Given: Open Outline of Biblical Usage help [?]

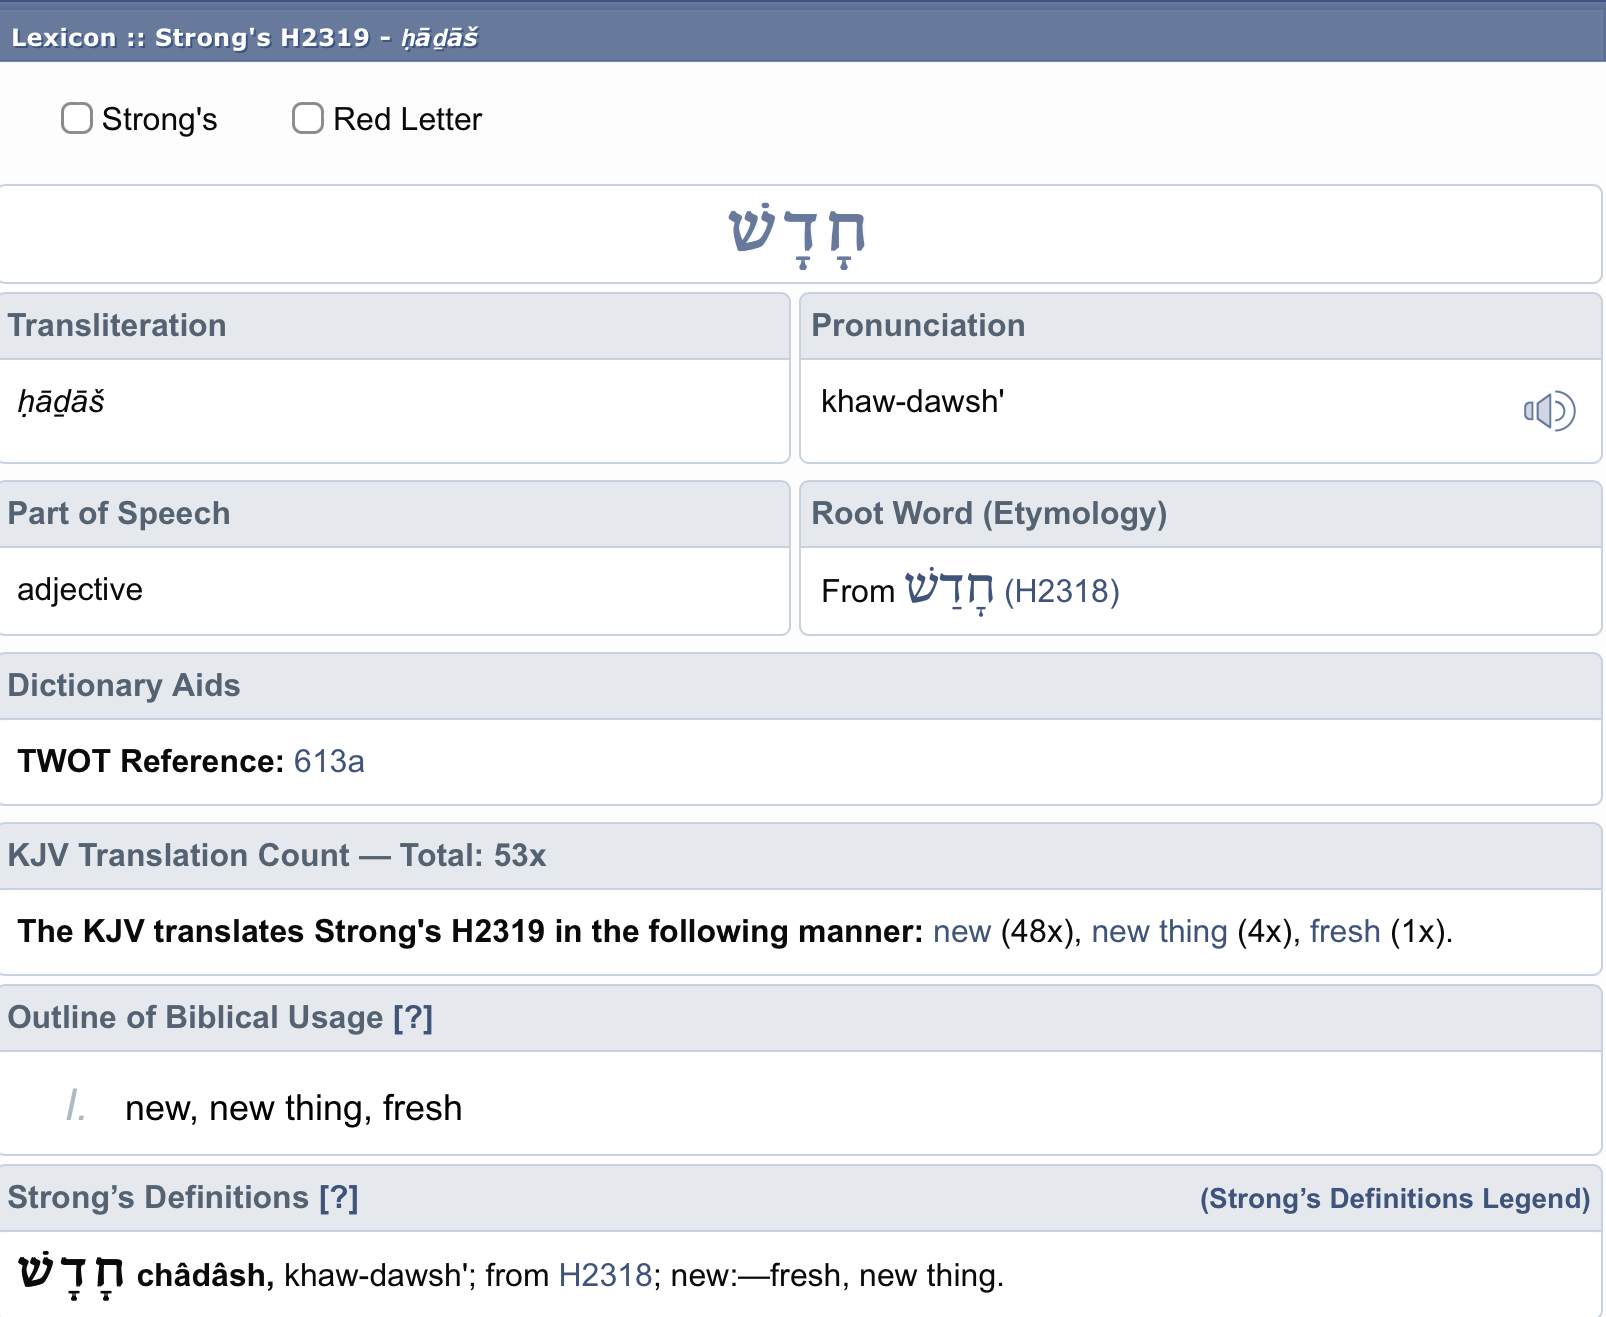Looking at the screenshot, I should click(413, 1017).
